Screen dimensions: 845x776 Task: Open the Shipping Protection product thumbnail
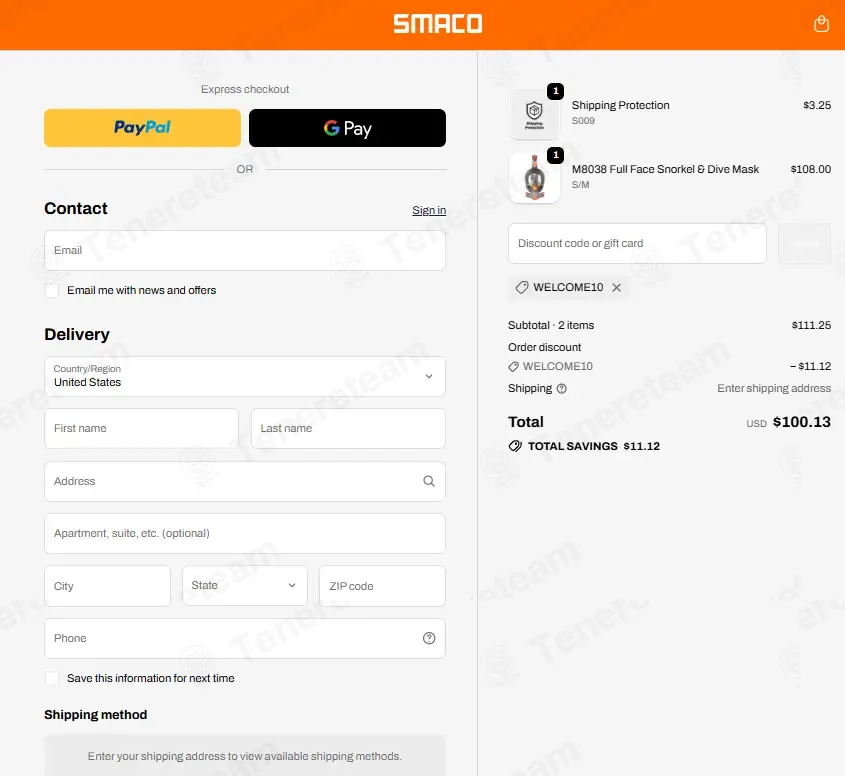534,114
